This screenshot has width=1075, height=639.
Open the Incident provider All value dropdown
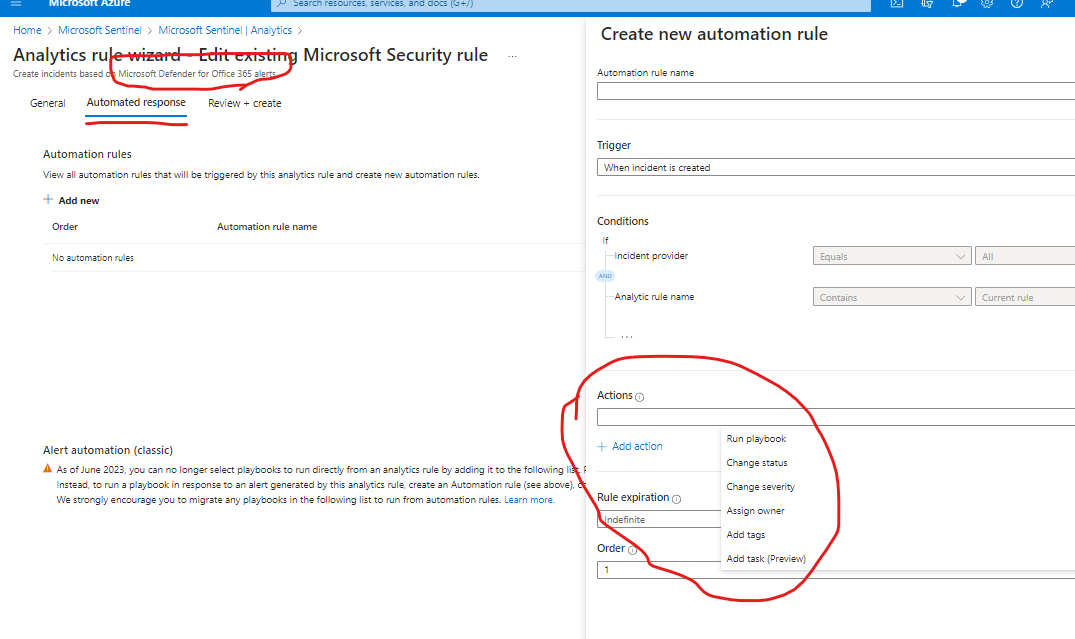point(1025,256)
